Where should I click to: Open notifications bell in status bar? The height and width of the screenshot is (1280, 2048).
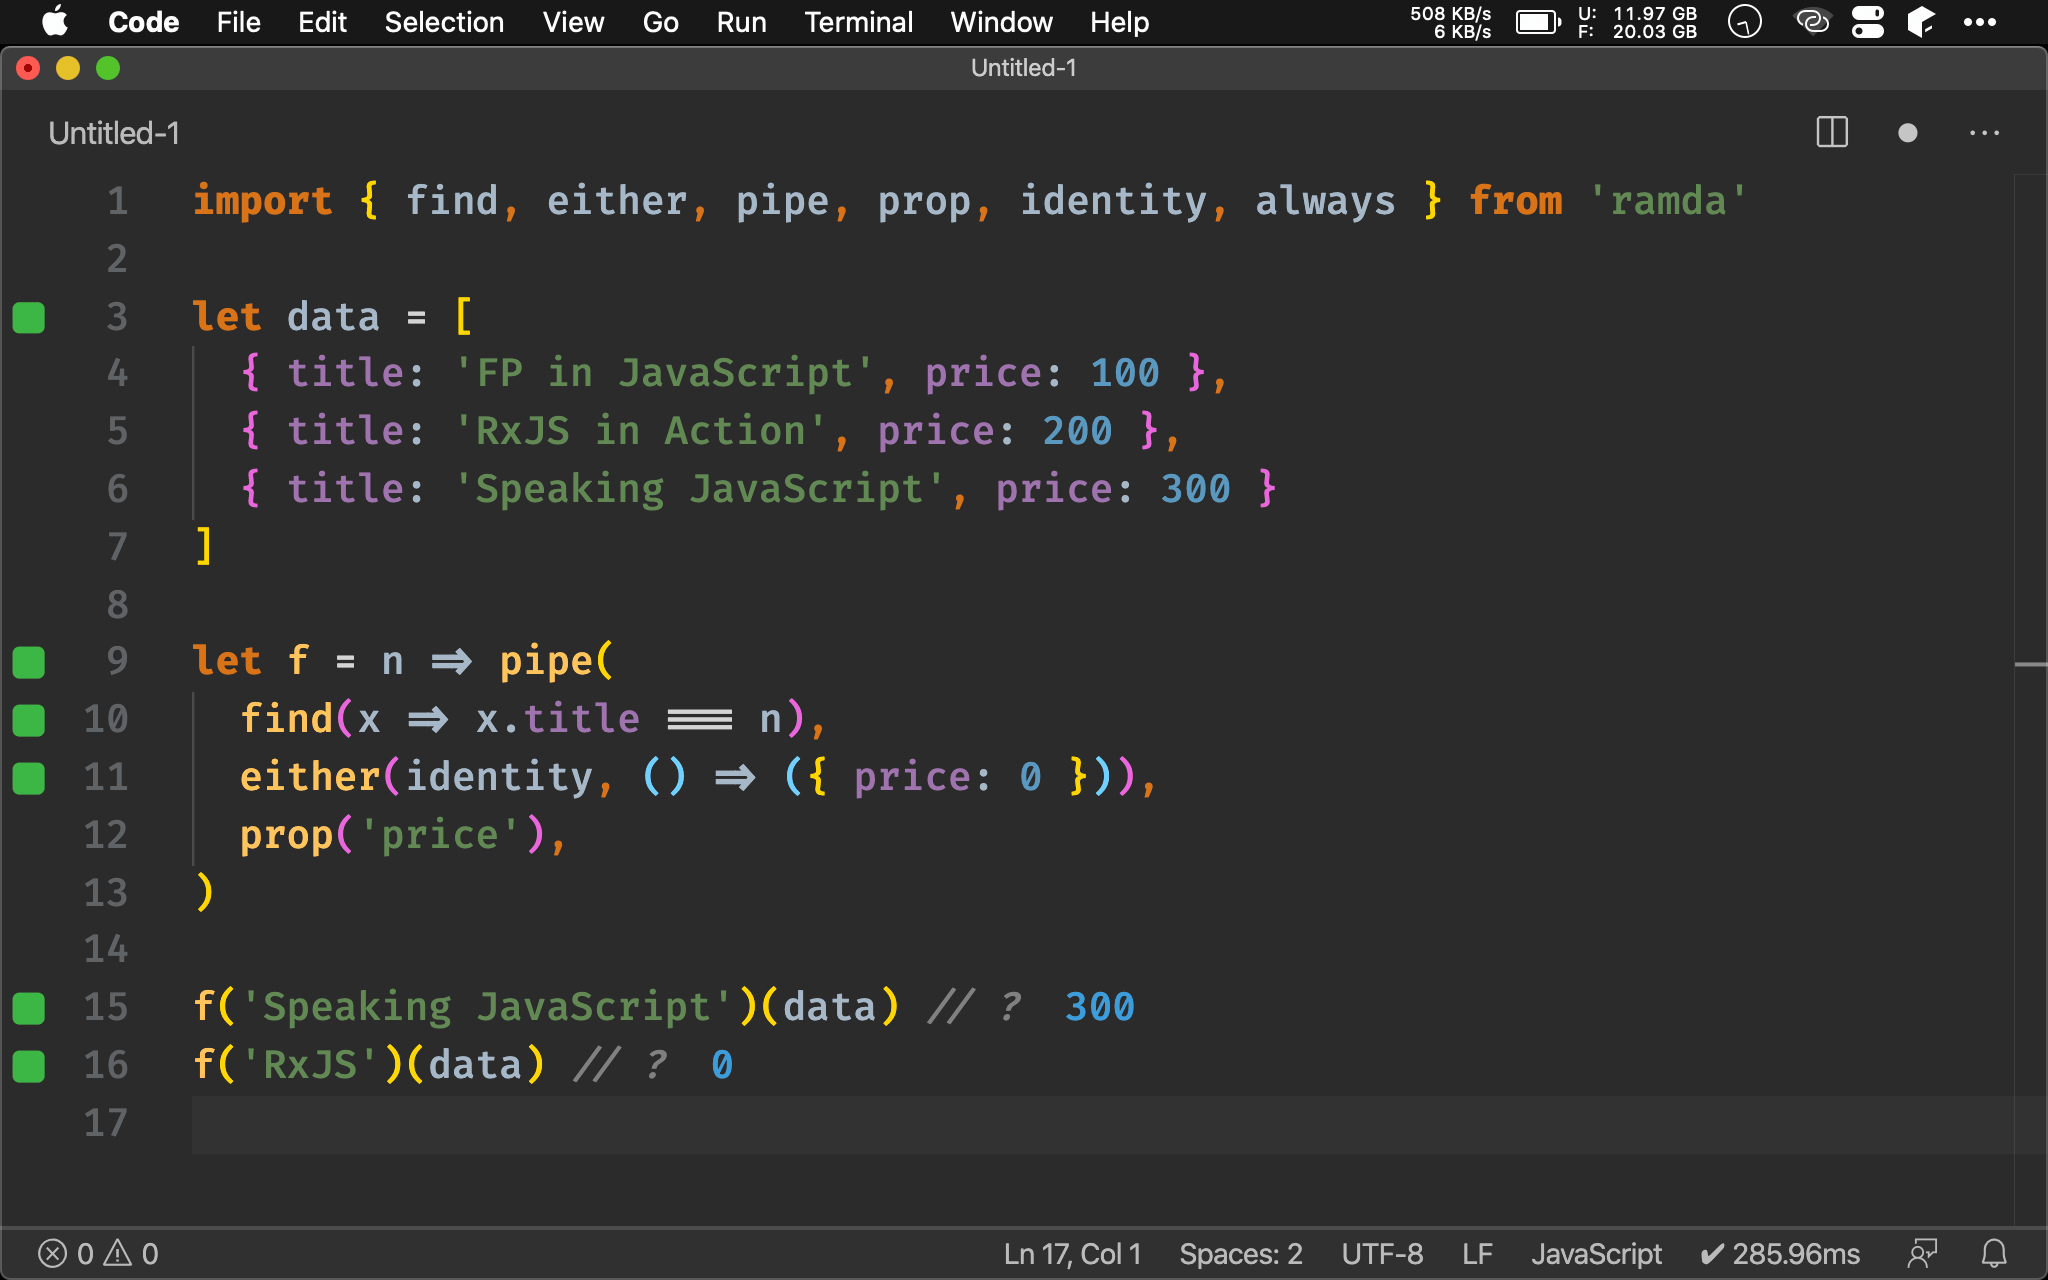tap(1994, 1253)
